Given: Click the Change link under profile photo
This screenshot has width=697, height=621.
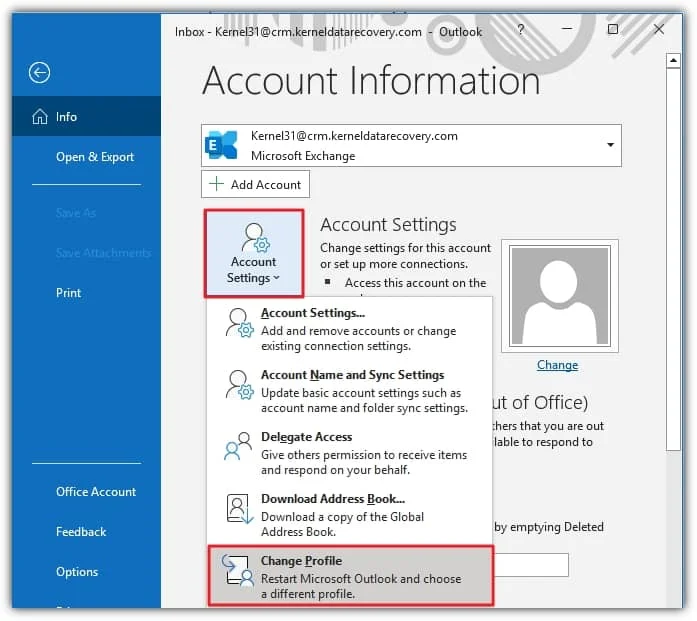Looking at the screenshot, I should [557, 365].
